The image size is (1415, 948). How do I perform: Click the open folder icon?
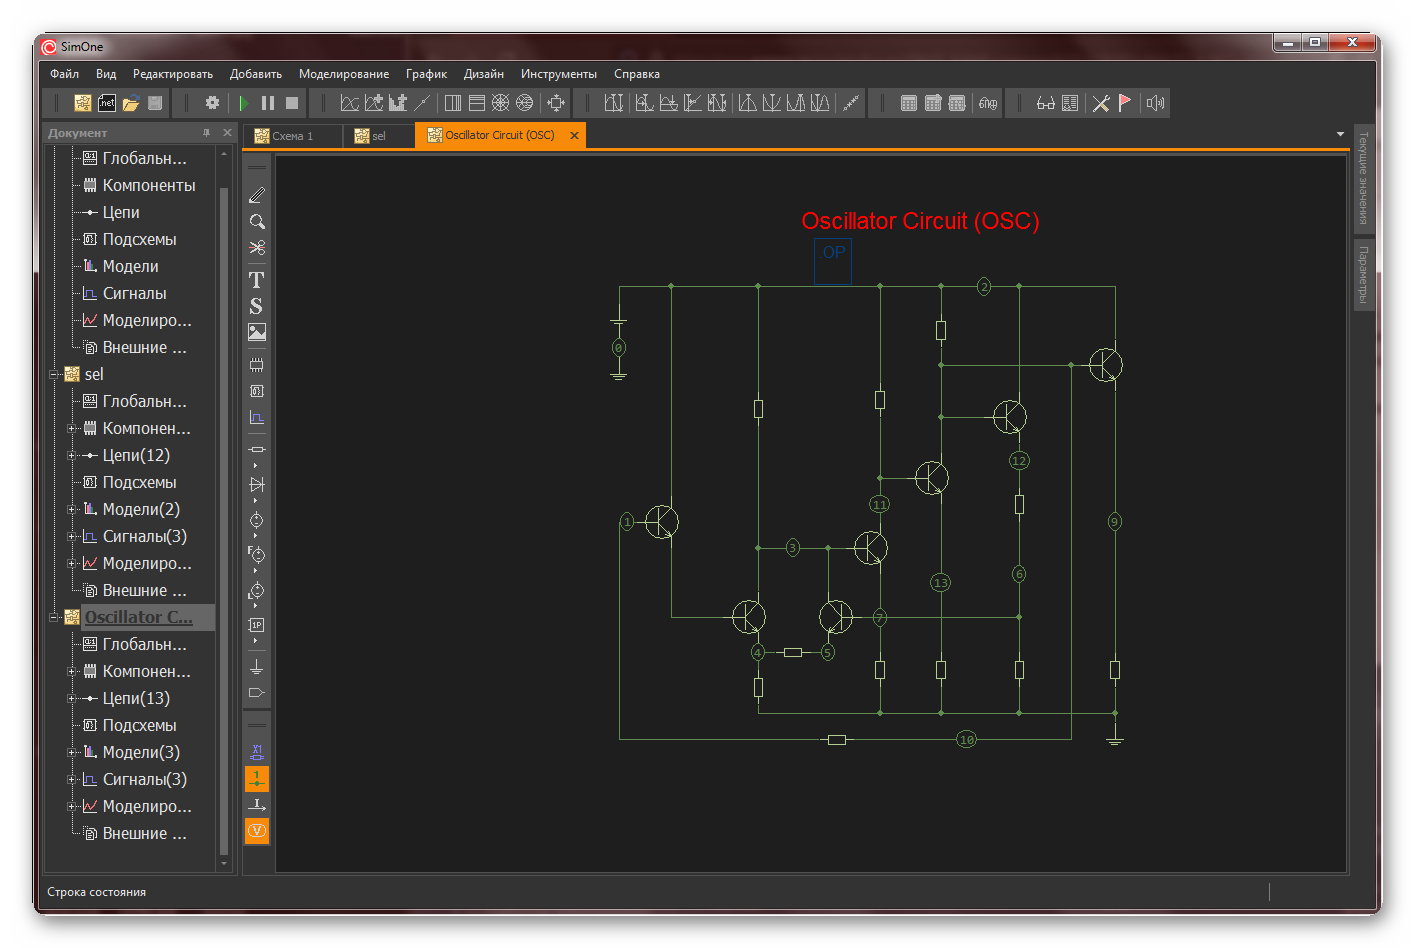pyautogui.click(x=131, y=103)
